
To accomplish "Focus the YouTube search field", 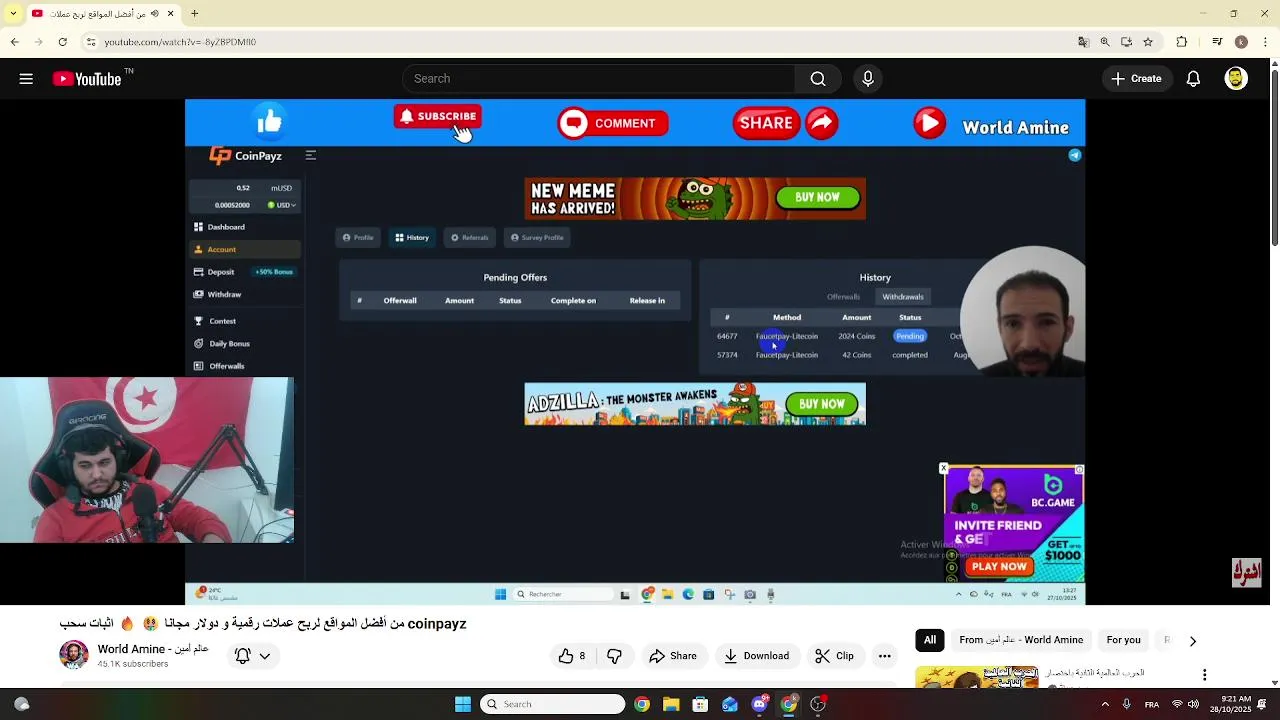I will coord(598,79).
